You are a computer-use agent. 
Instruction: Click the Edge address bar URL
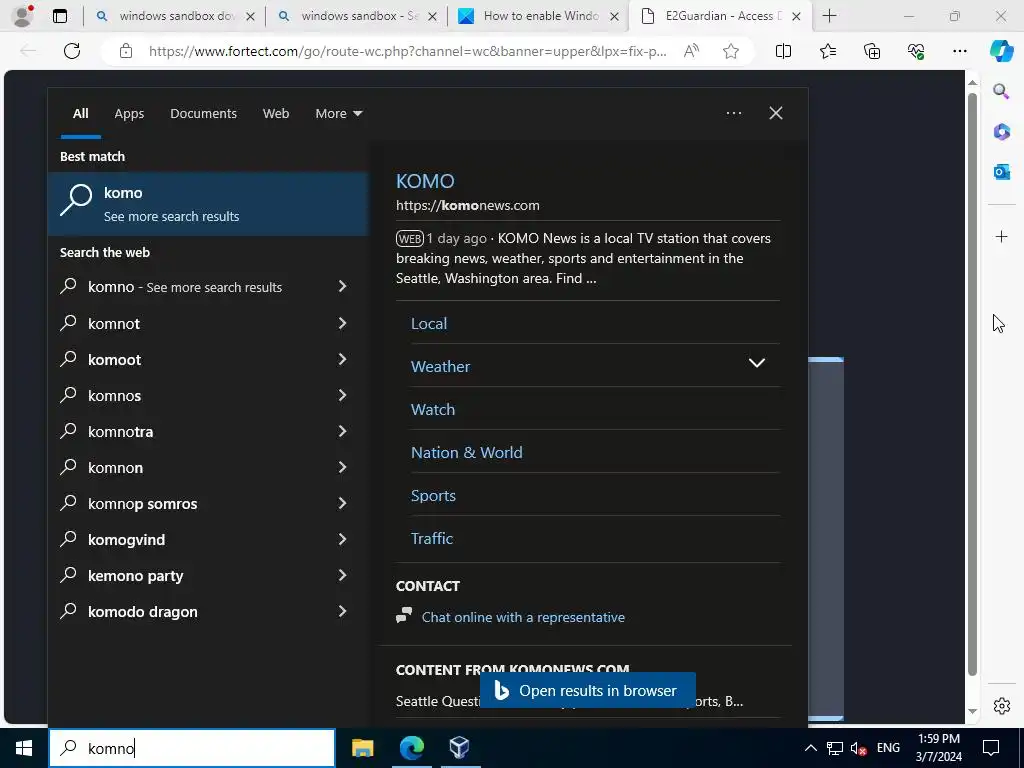[x=408, y=51]
